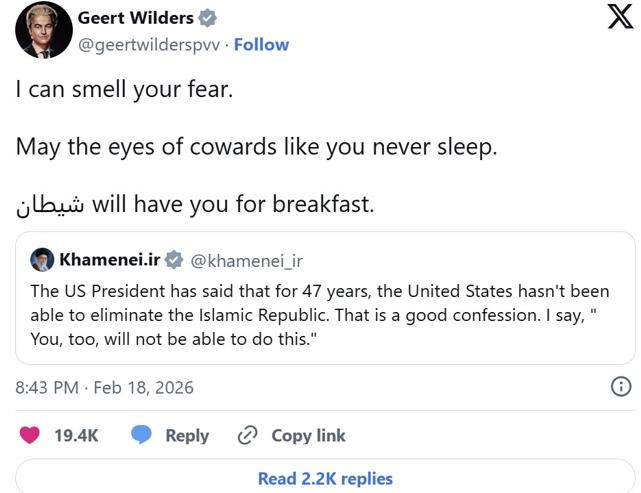The image size is (641, 493).
Task: Click the Khamenei.ir avatar in the quoted post
Action: 42,260
